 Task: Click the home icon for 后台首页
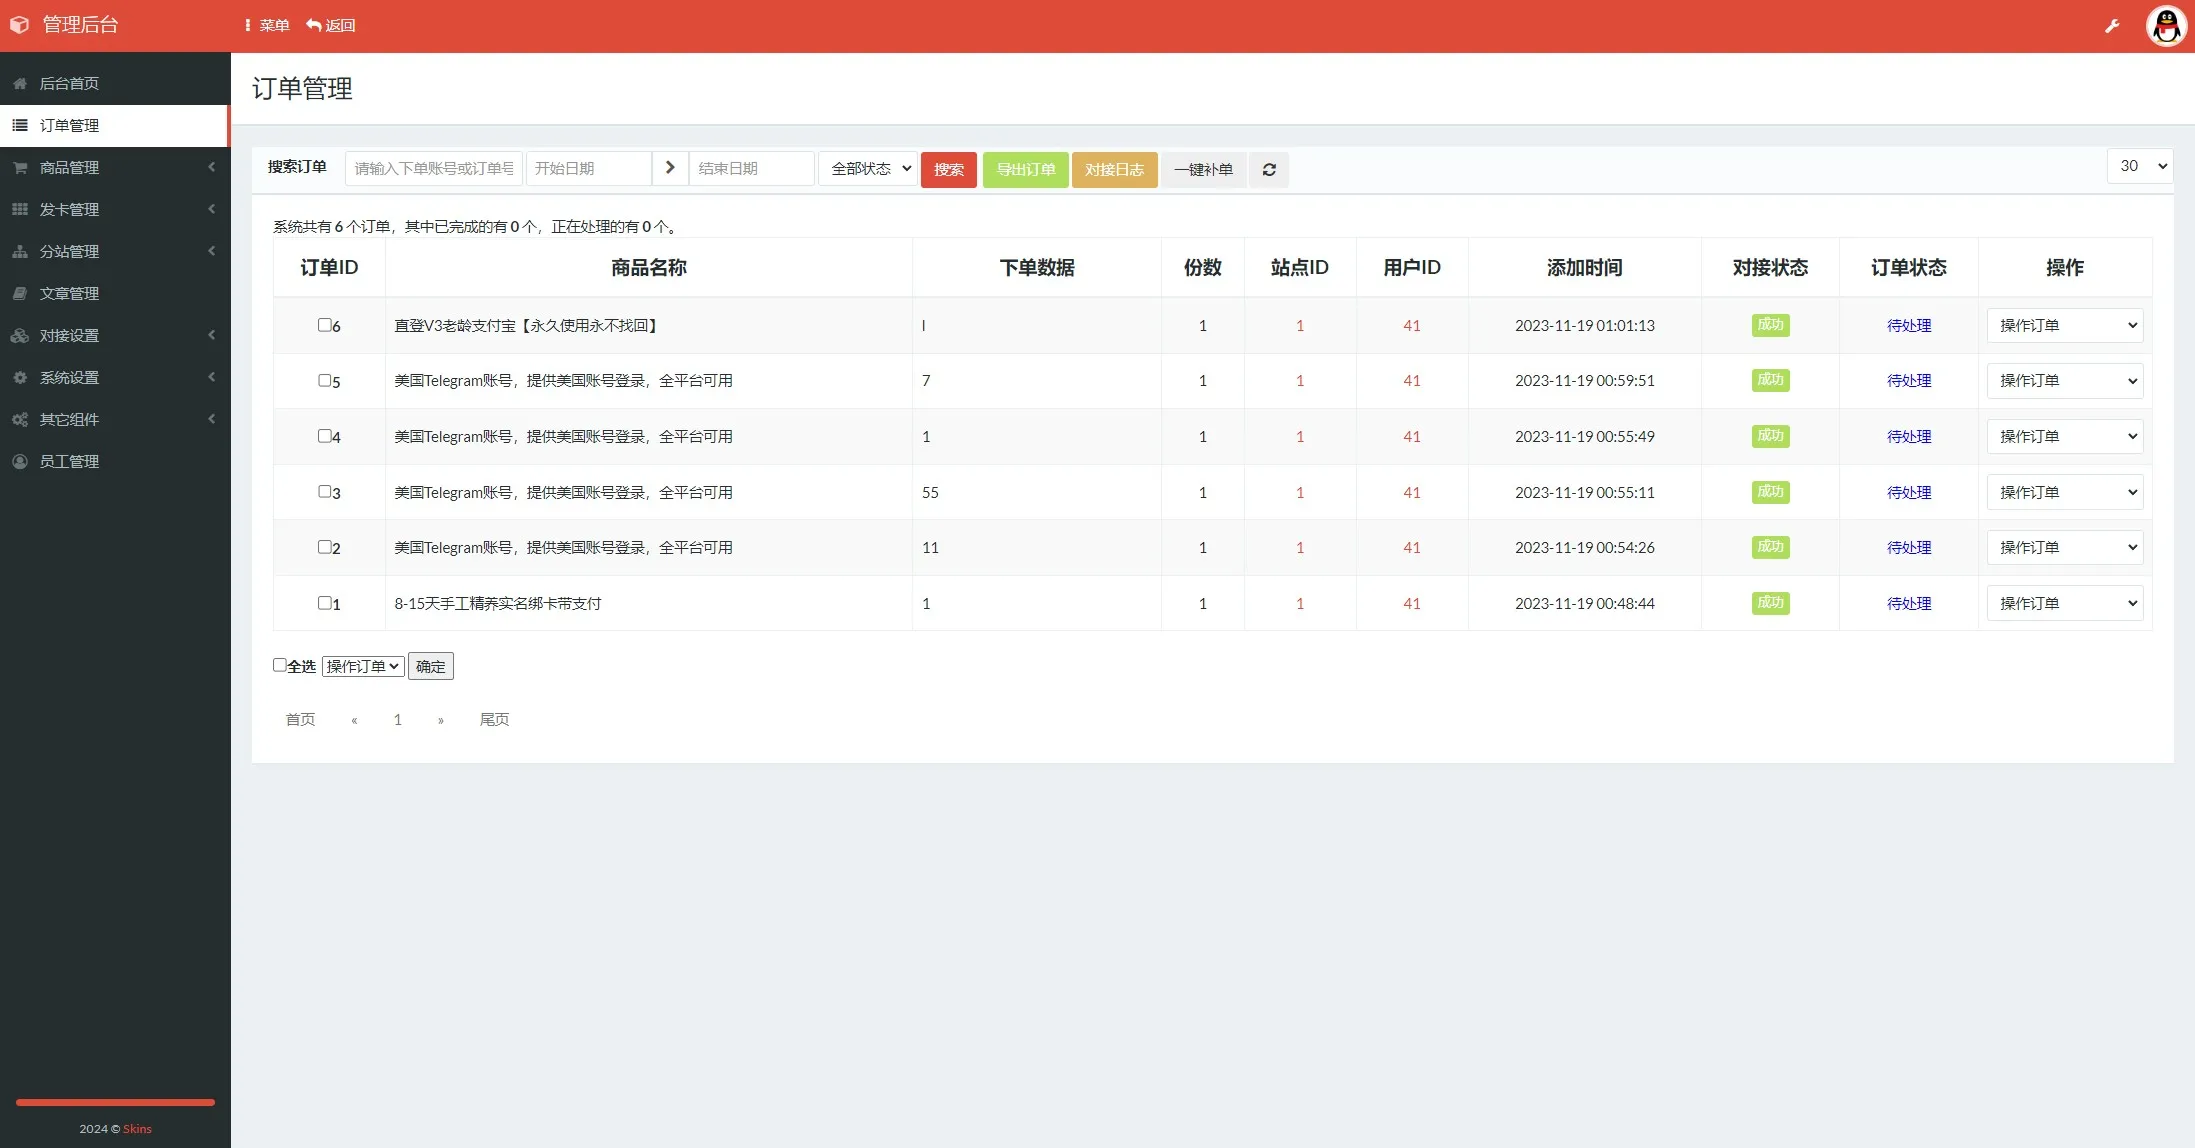[x=20, y=84]
